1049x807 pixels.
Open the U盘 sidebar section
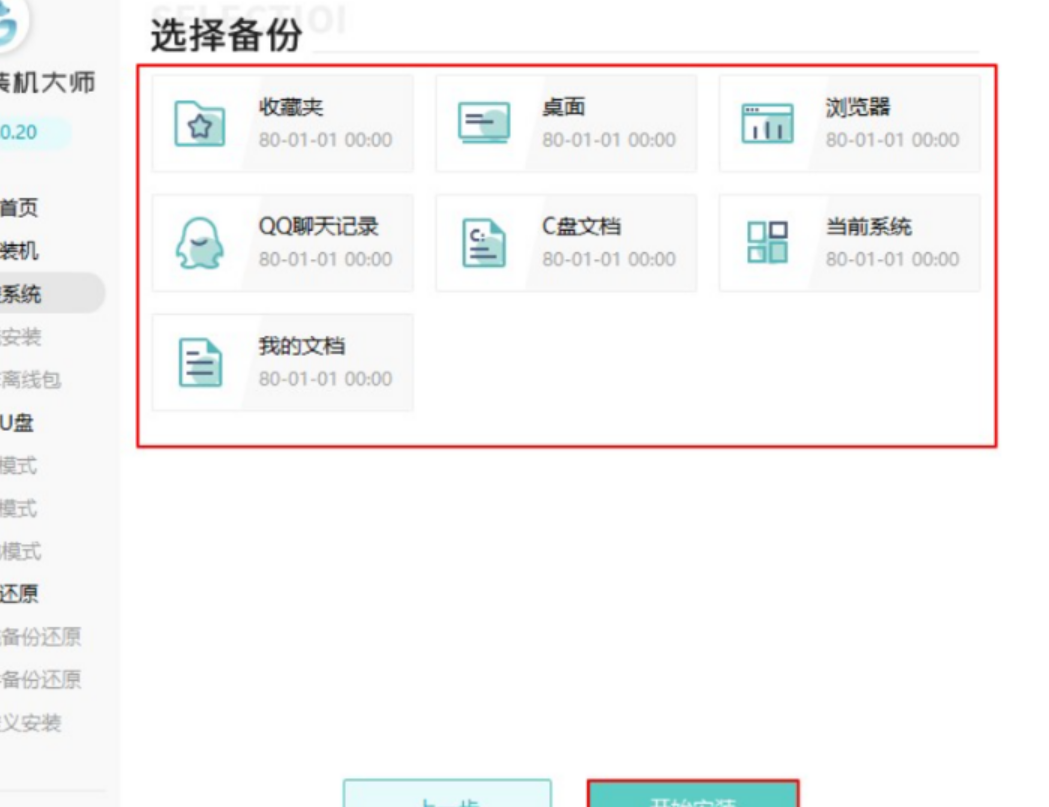click(17, 423)
